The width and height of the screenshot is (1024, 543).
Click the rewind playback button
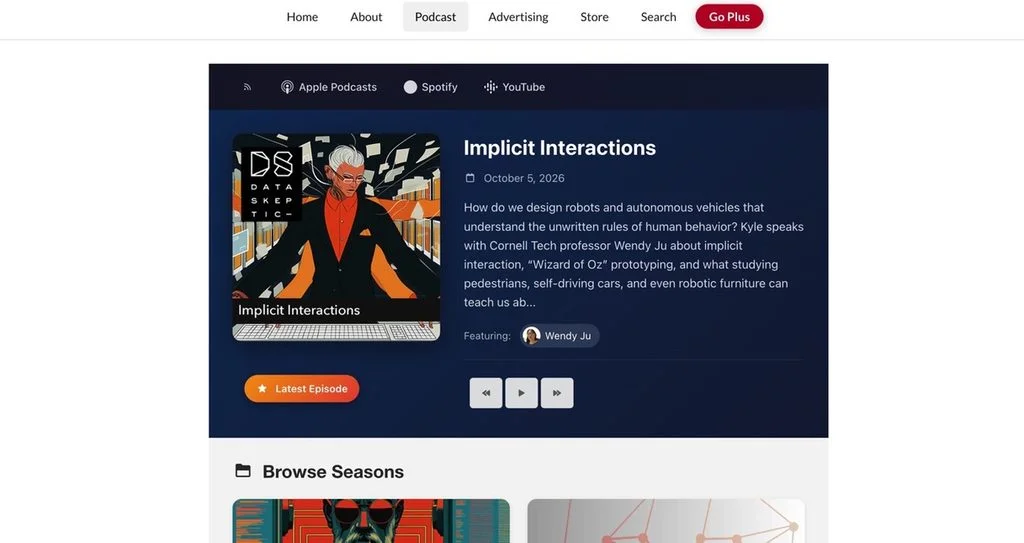click(486, 393)
